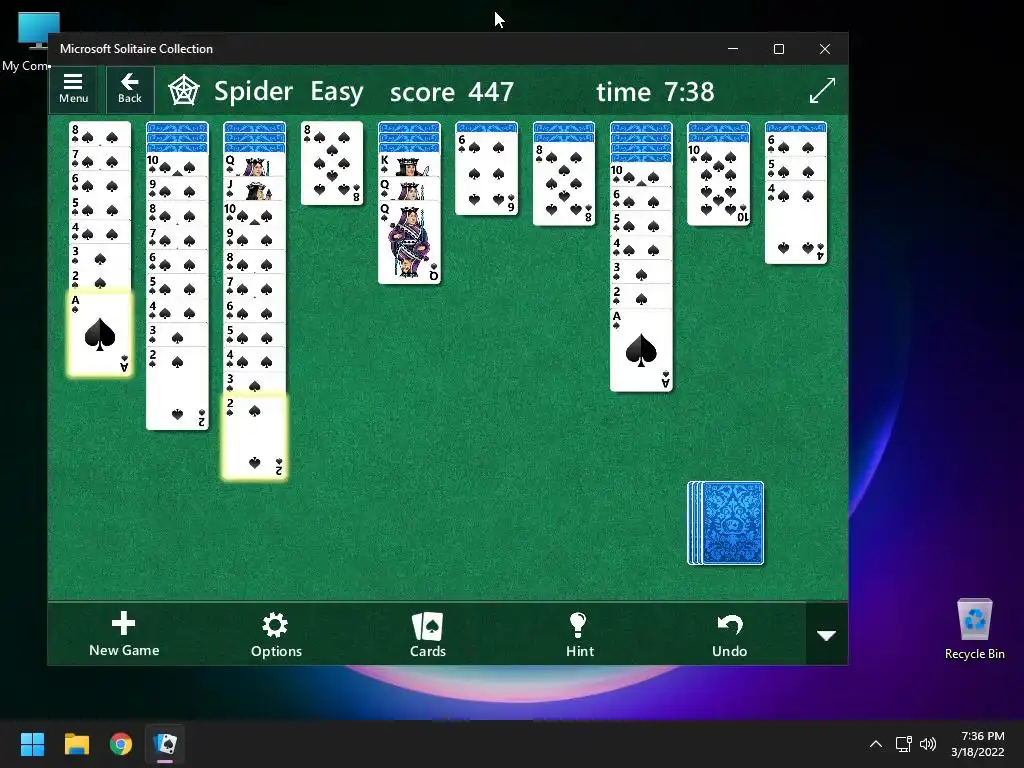This screenshot has height=768, width=1024.
Task: Minimize the Solitaire Collection window
Action: (733, 49)
